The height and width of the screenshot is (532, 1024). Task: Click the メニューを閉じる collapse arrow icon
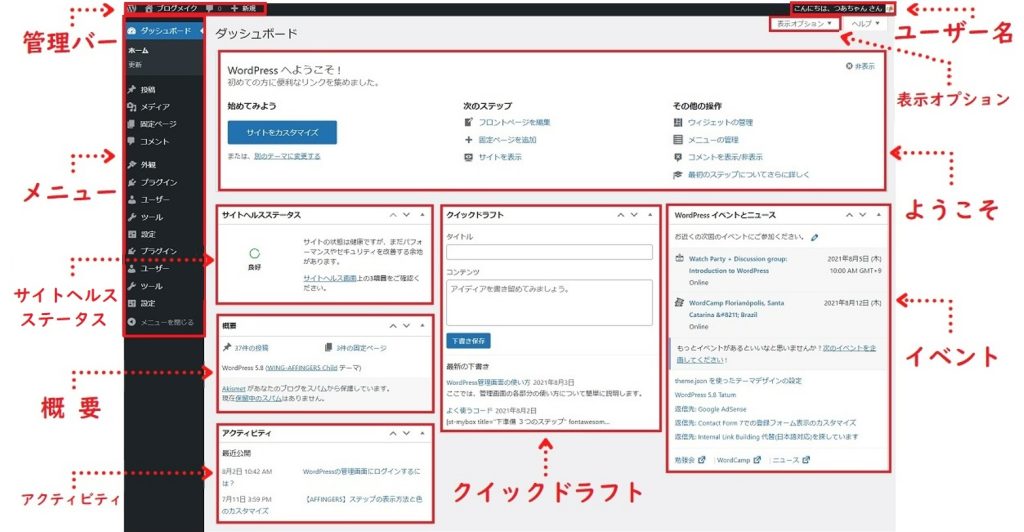tap(132, 322)
